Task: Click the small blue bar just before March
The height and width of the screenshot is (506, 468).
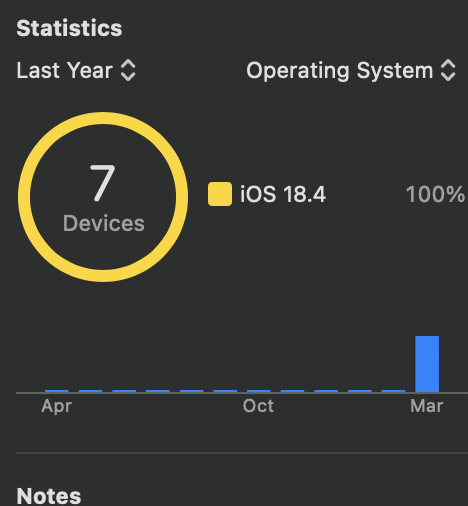Action: coord(393,391)
